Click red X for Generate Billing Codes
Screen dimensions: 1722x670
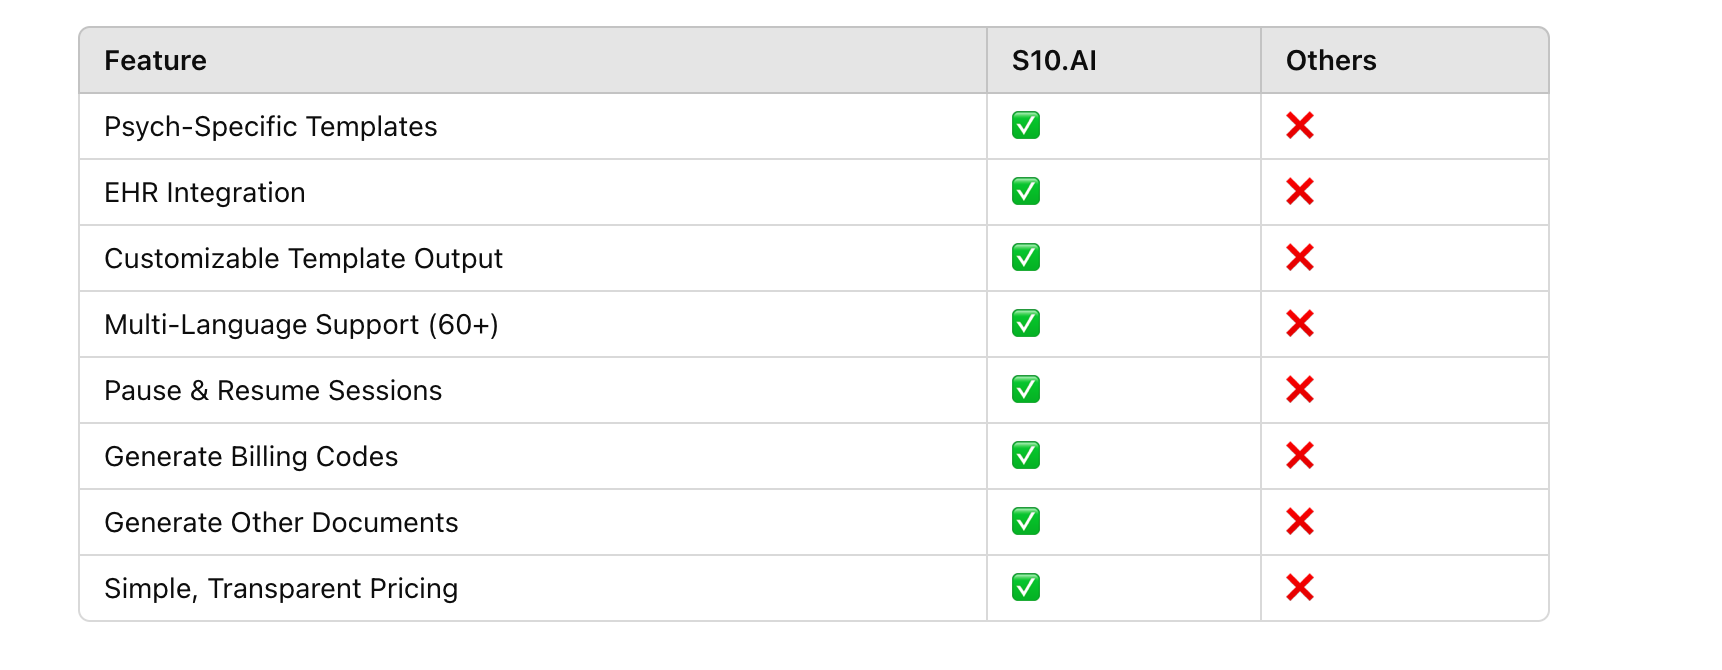click(1300, 456)
